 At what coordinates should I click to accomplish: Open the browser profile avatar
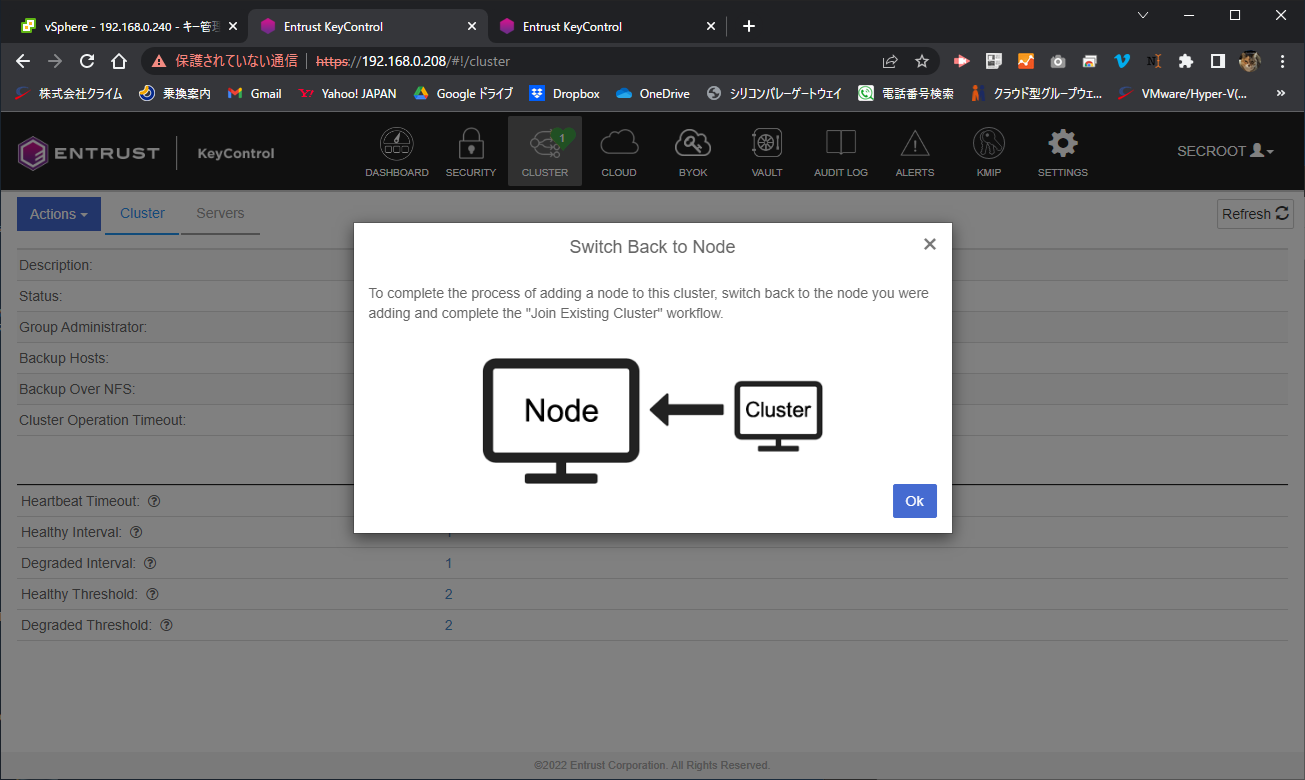click(x=1250, y=61)
